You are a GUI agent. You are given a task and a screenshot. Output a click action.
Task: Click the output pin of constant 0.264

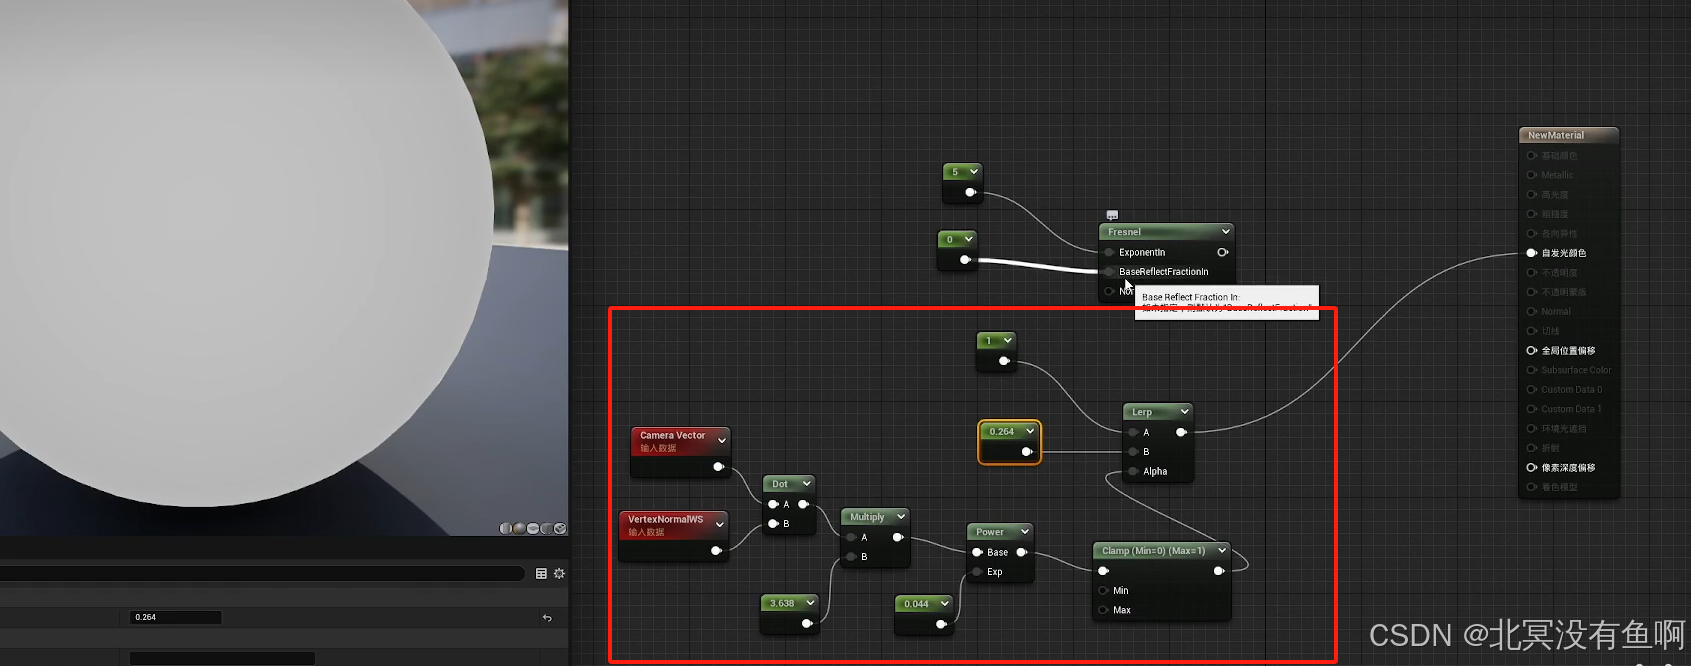click(x=1026, y=452)
